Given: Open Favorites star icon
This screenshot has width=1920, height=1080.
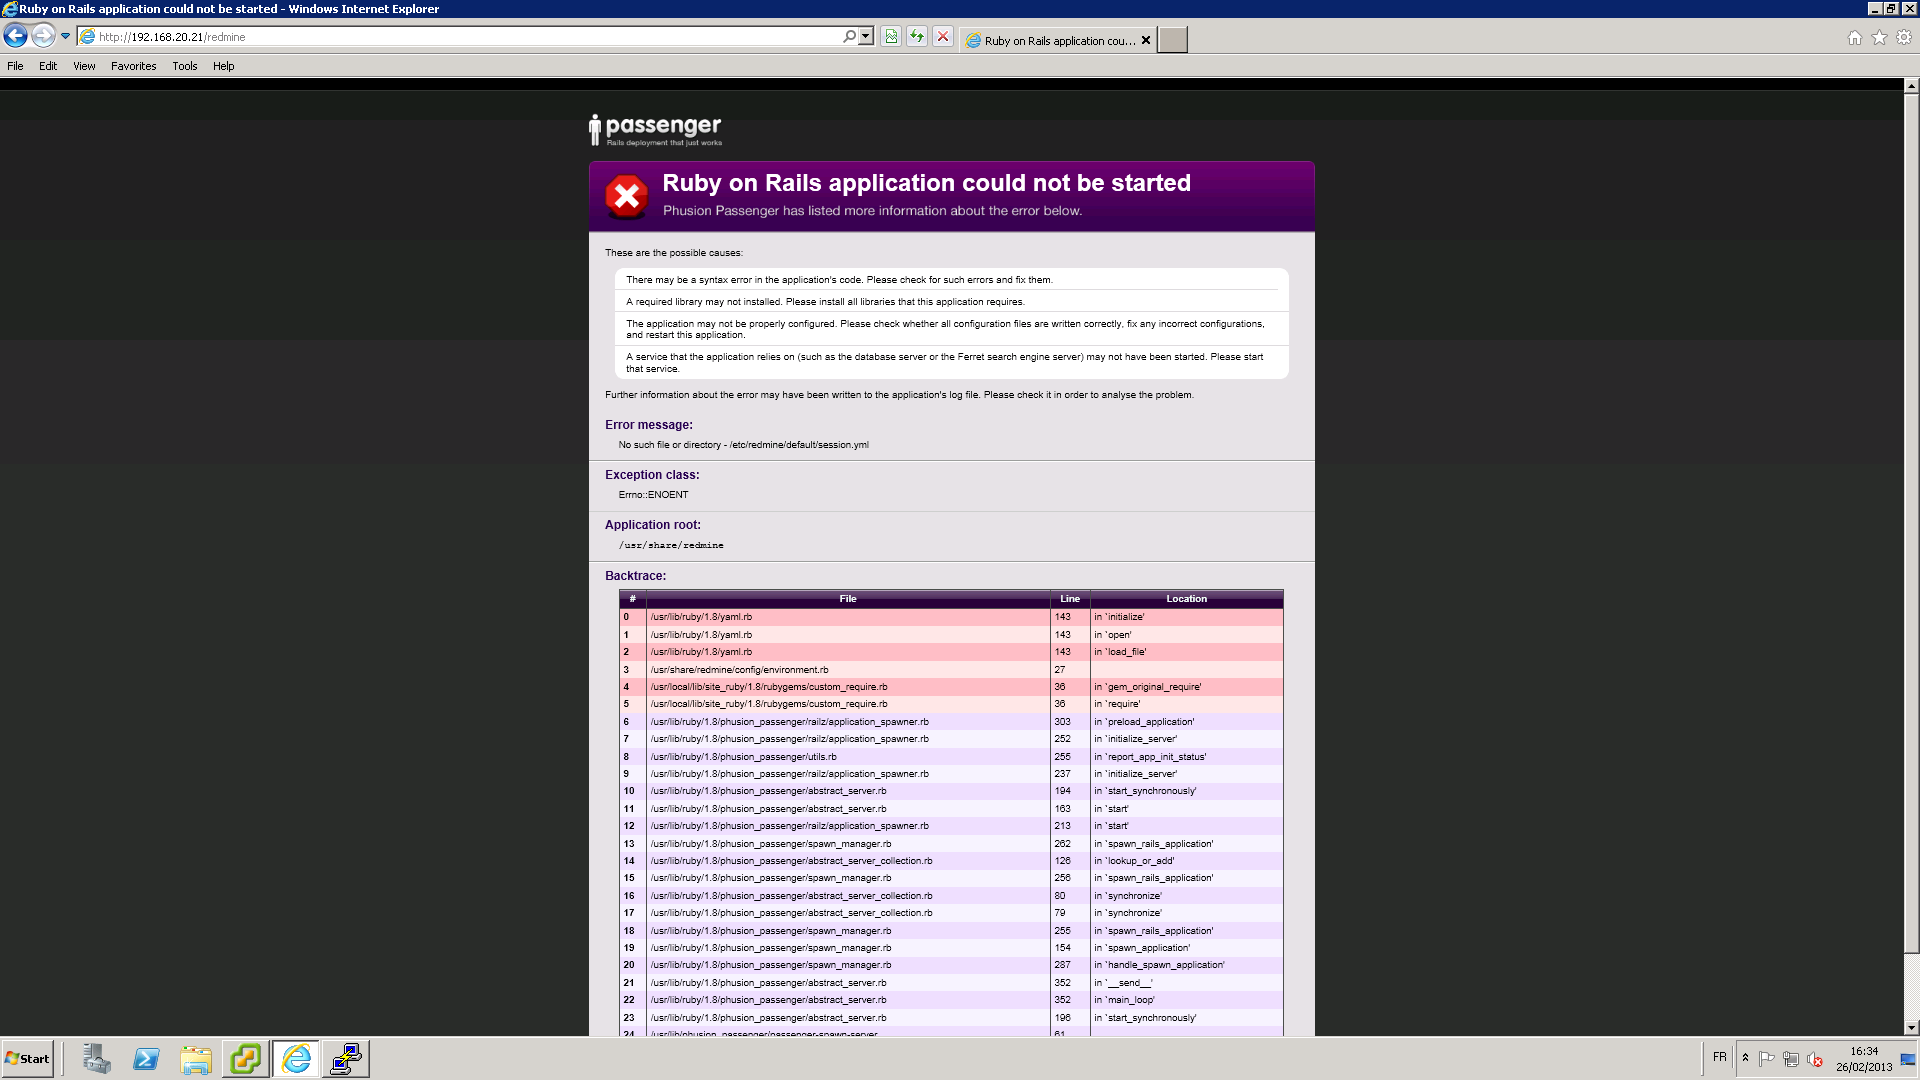Looking at the screenshot, I should point(1880,37).
